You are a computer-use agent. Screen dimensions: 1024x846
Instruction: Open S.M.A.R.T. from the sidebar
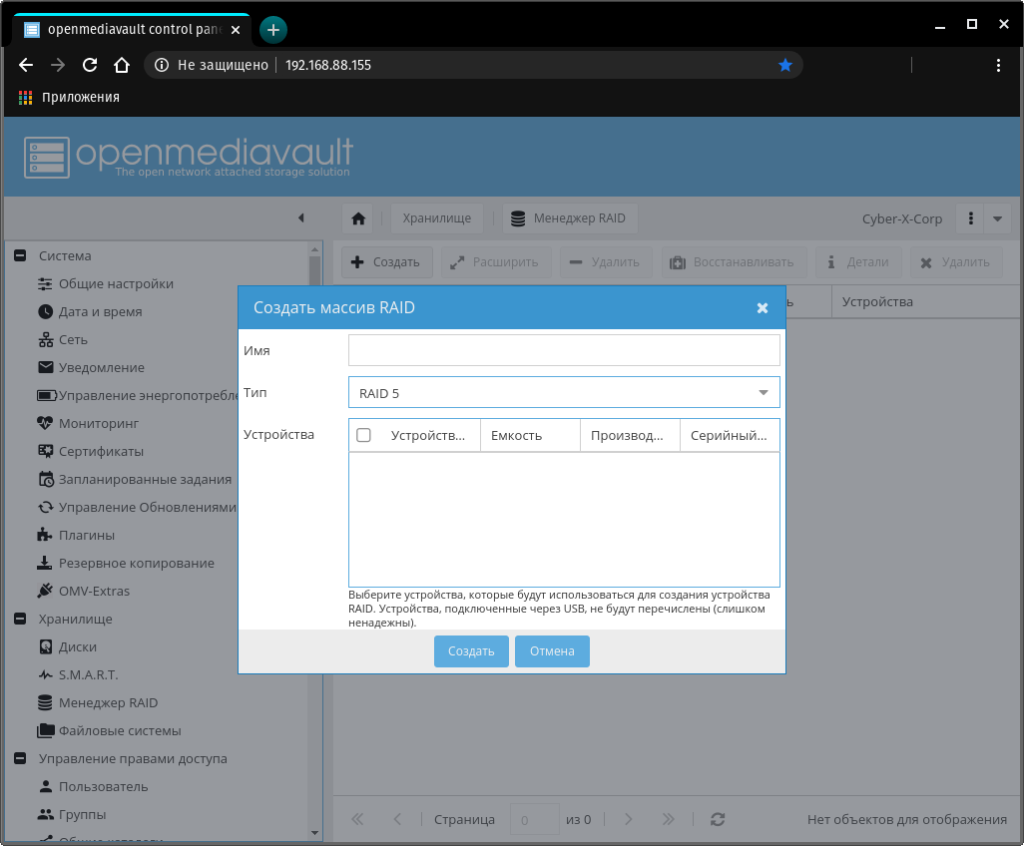click(88, 675)
